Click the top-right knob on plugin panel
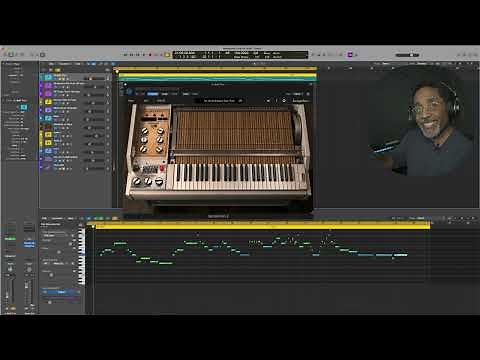The height and width of the screenshot is (360, 480). pos(160,131)
